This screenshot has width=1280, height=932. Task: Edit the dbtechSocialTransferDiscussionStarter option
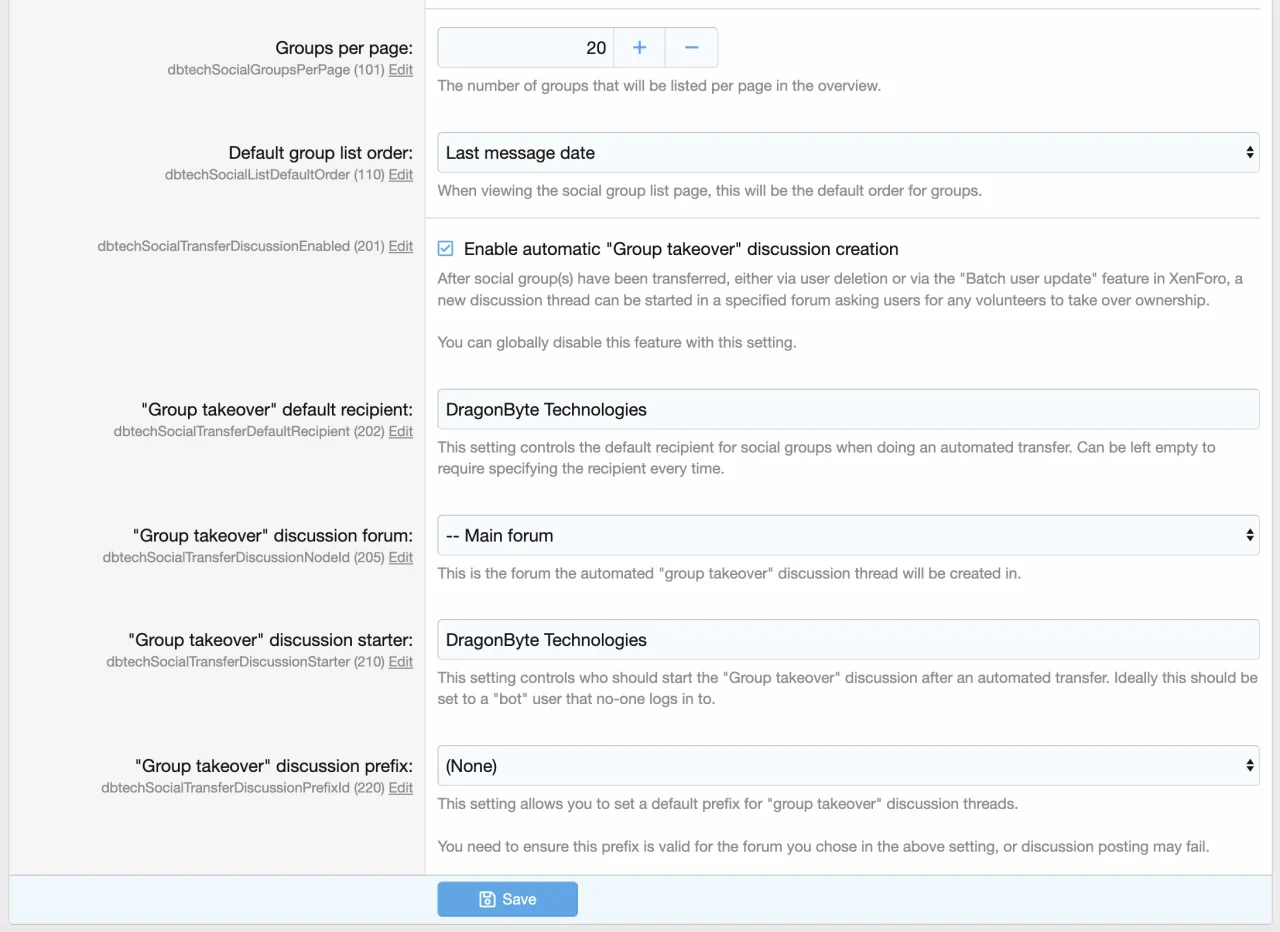tap(400, 662)
